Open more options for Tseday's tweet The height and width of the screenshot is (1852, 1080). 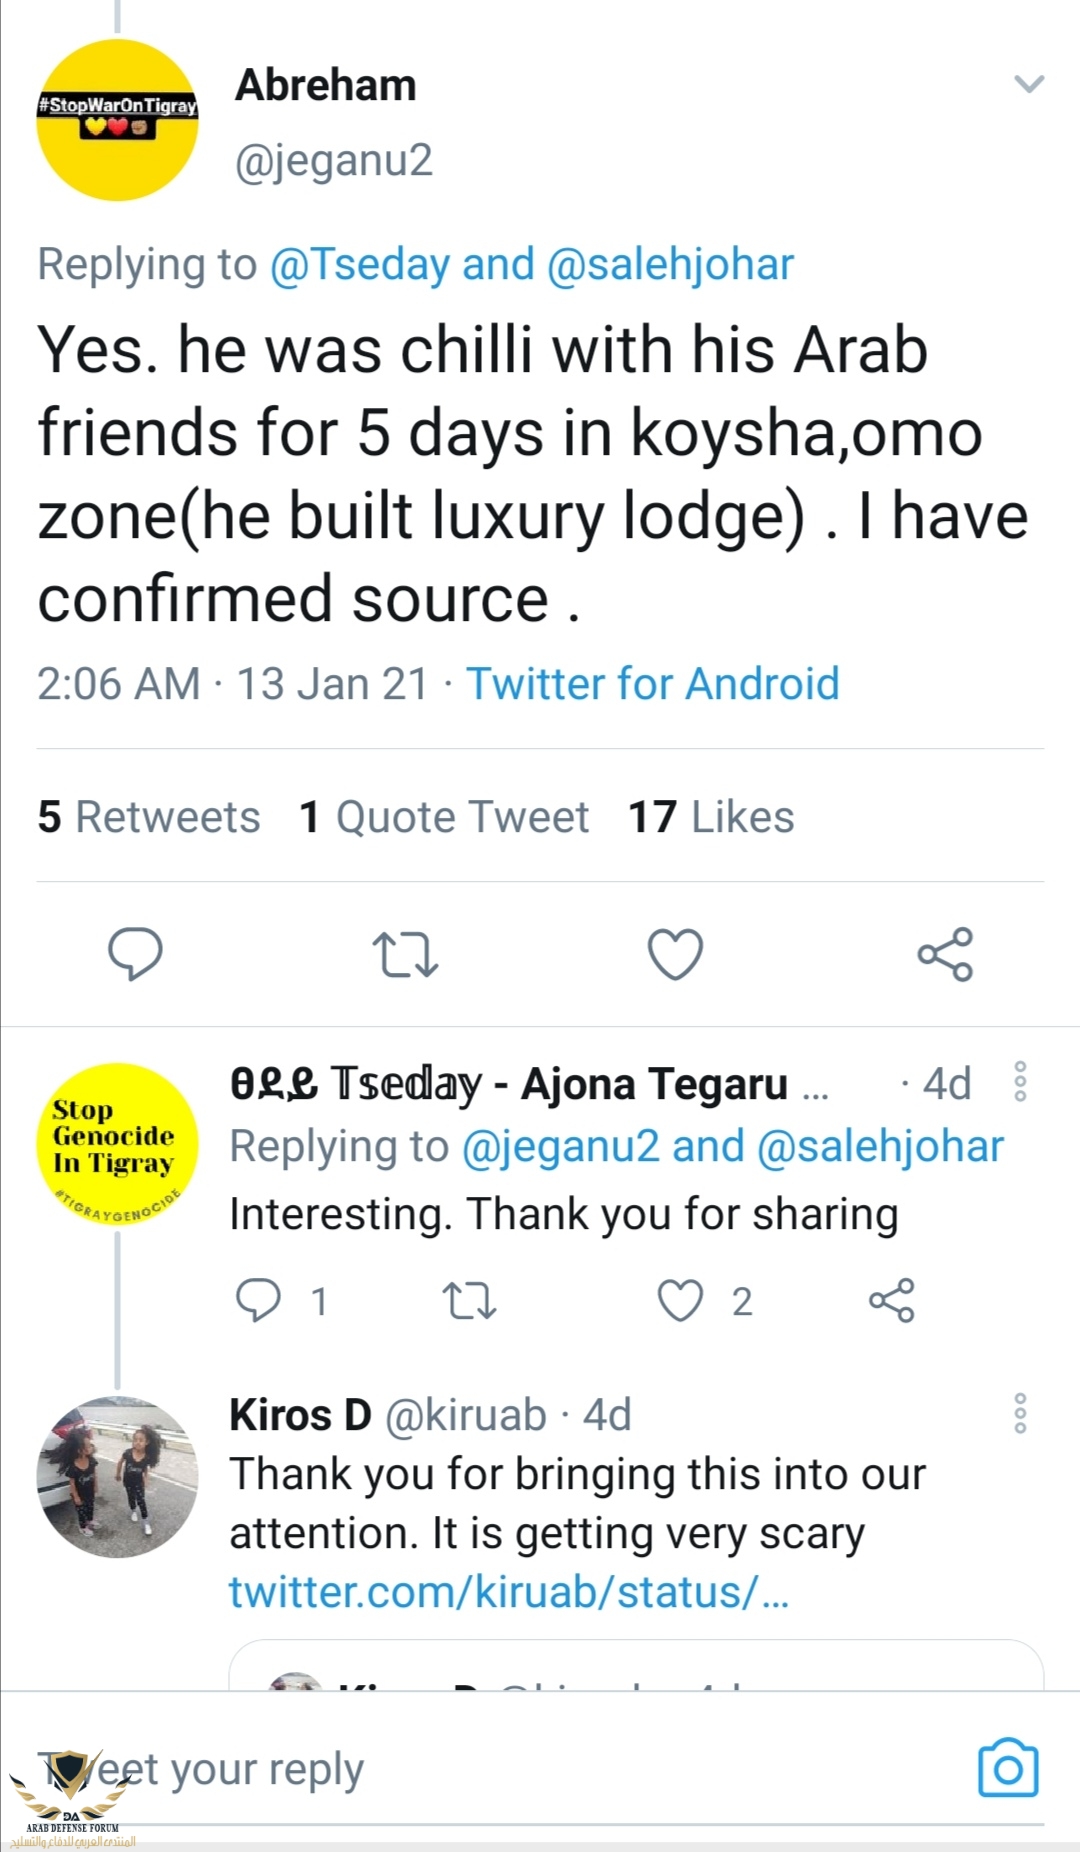click(1020, 1082)
